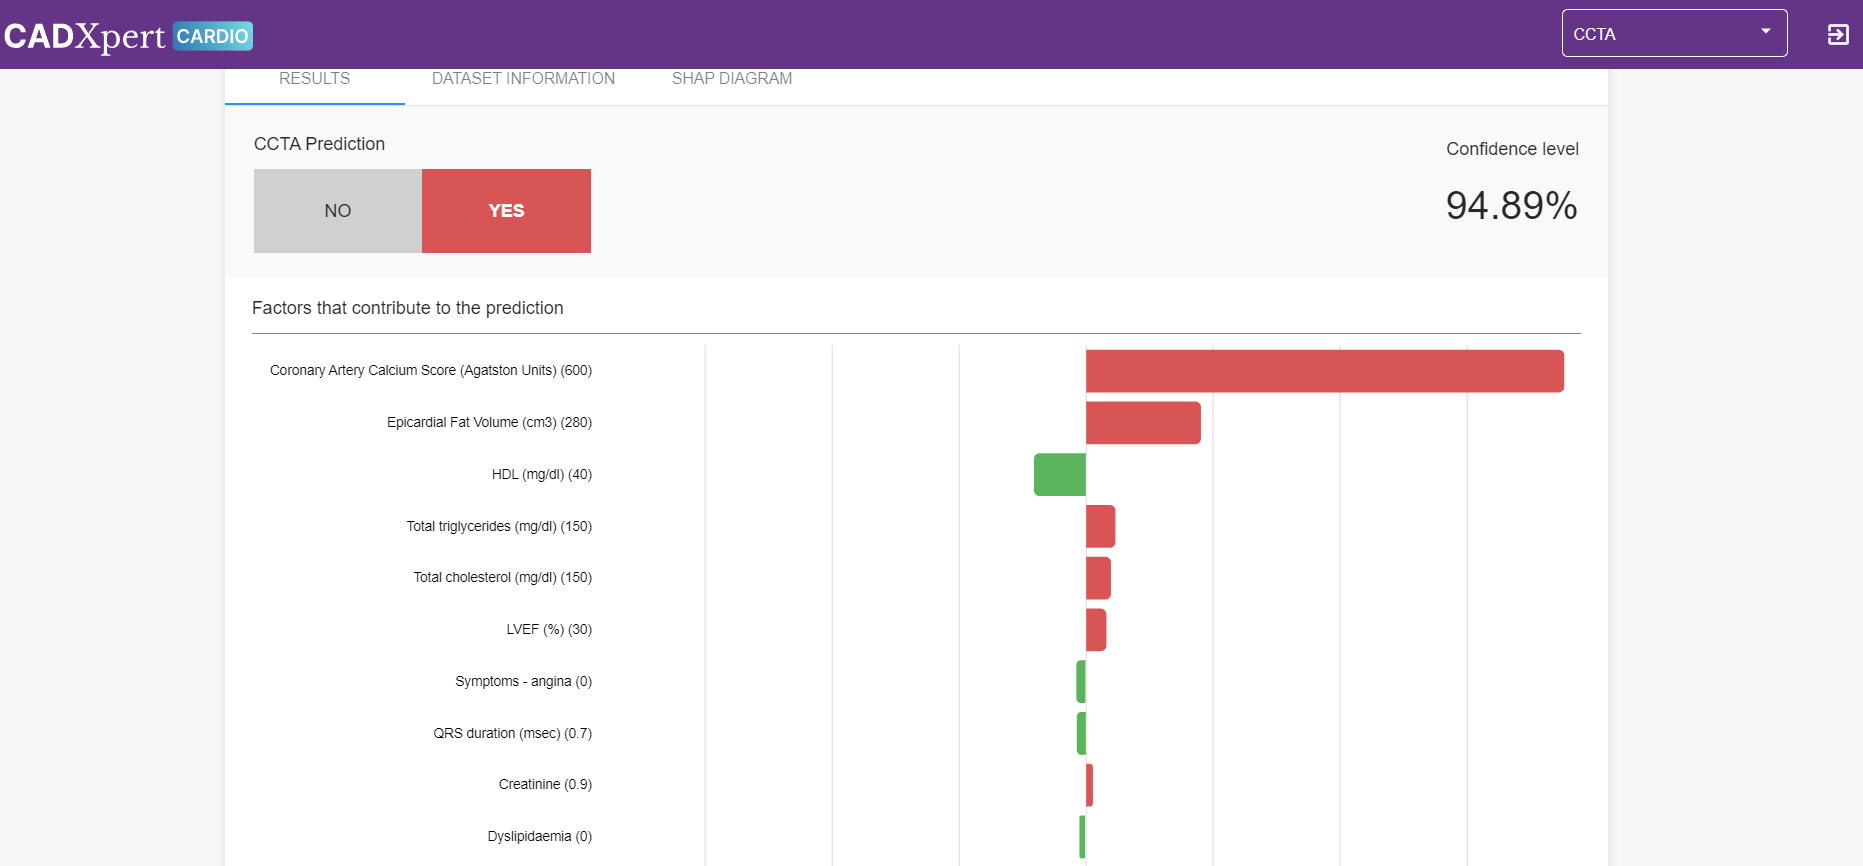Click the green HDL bar
Screen dimensions: 1863x866
[x=1060, y=475]
